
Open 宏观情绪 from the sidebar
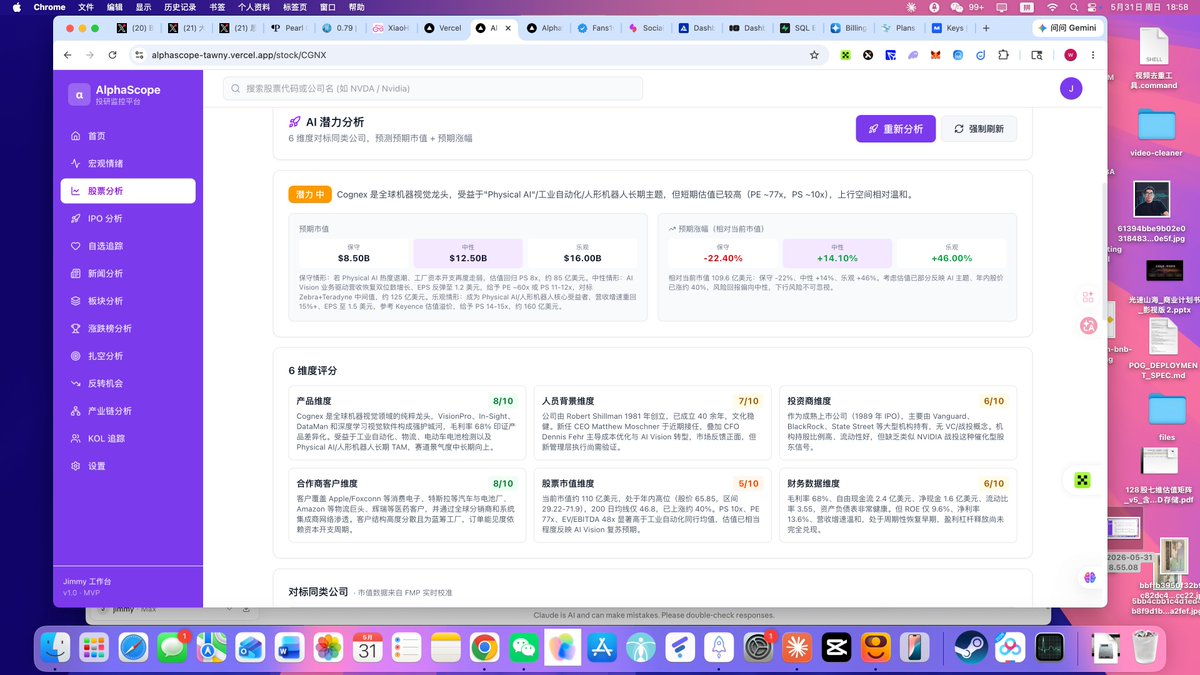click(127, 163)
